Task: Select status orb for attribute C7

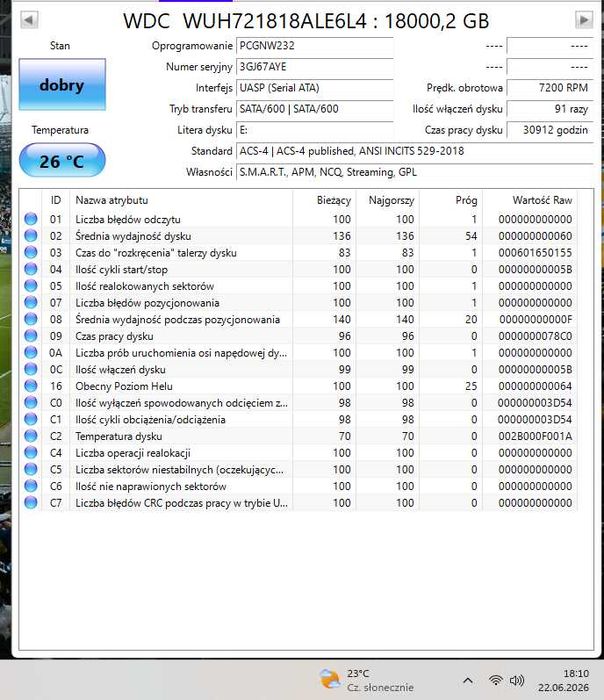Action: [x=31, y=503]
